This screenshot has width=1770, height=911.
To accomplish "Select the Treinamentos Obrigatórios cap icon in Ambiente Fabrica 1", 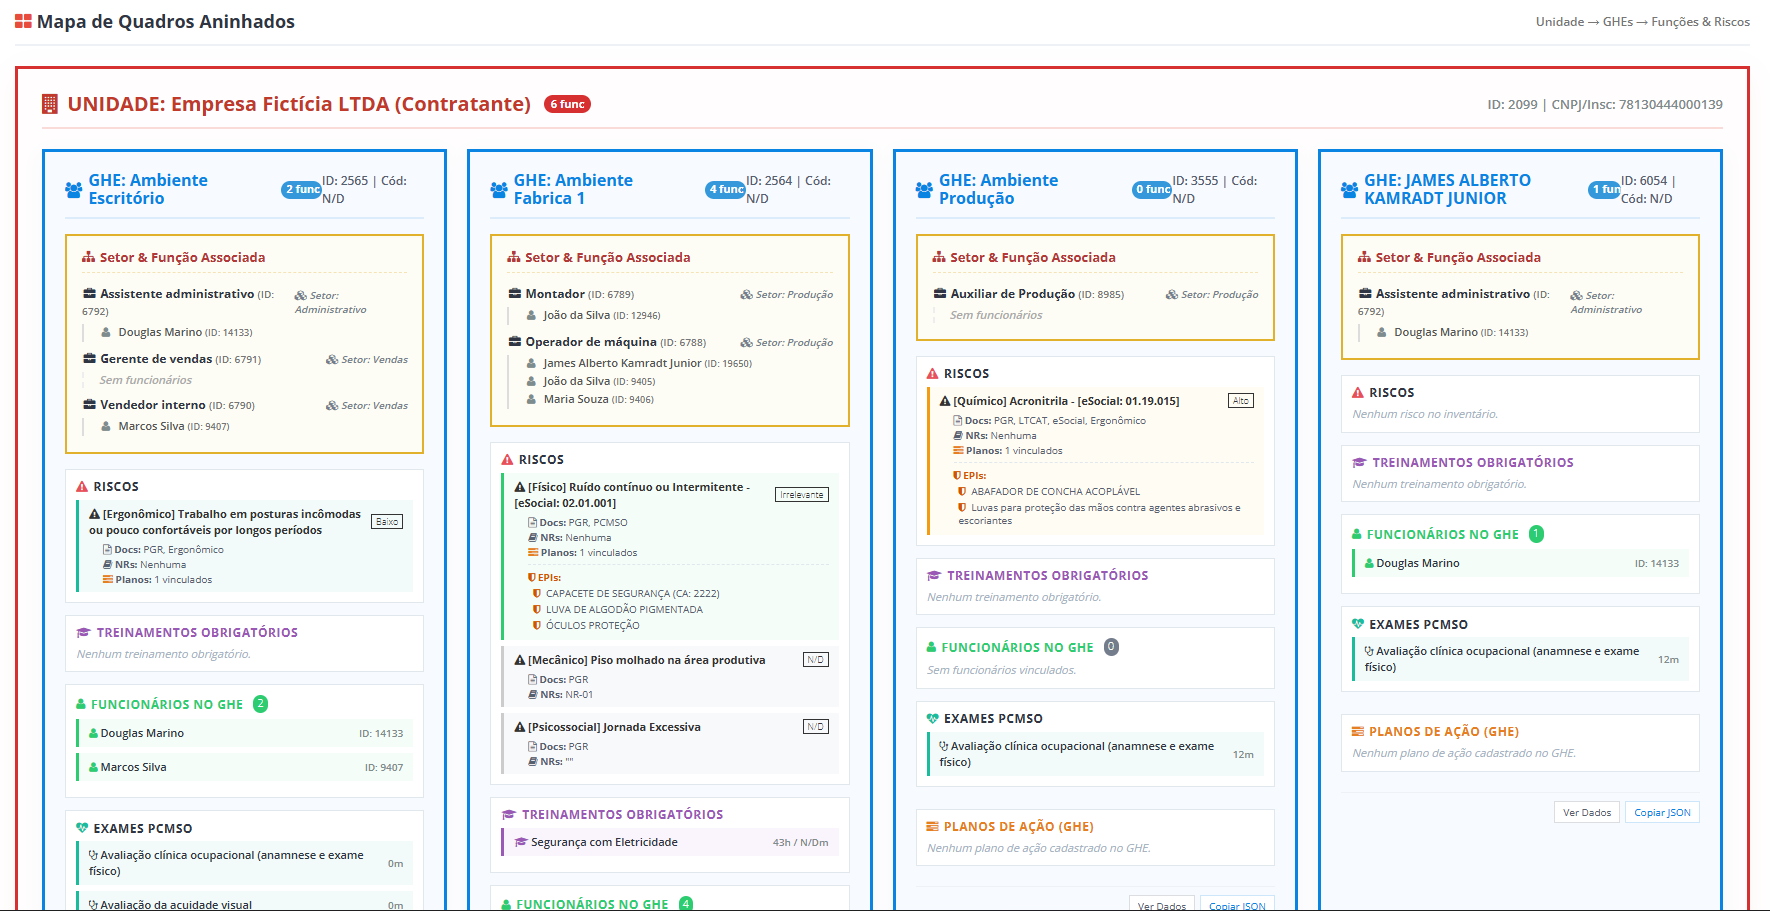I will pos(509,814).
